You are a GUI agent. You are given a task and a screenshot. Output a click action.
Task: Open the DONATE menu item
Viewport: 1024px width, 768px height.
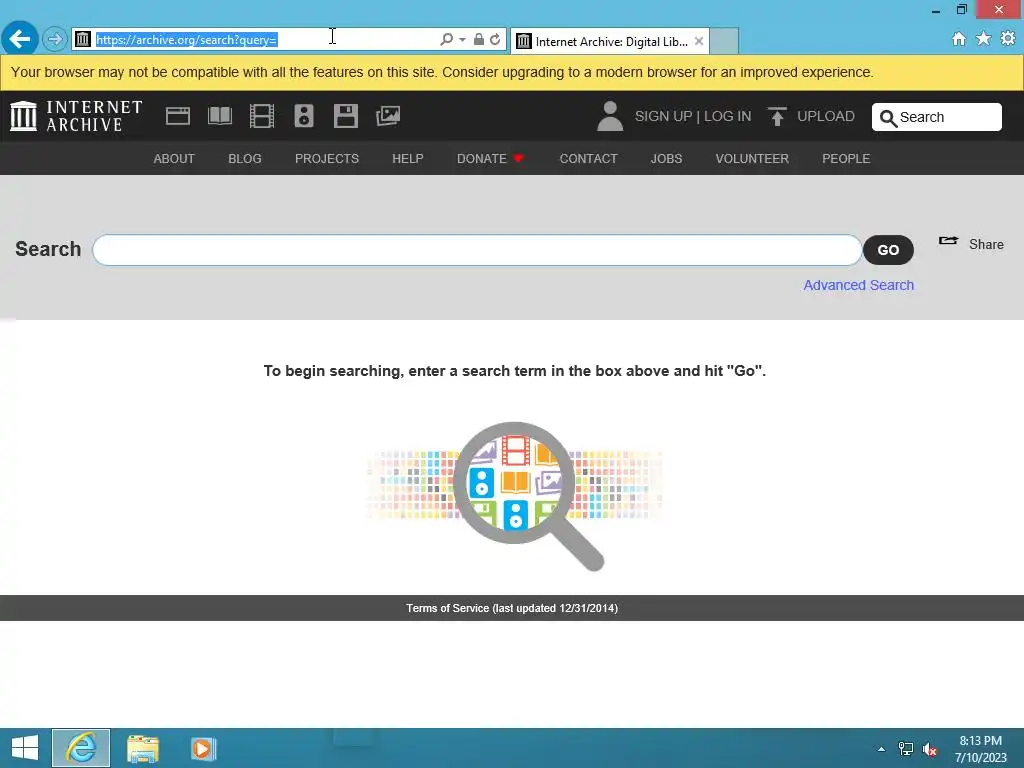(490, 159)
